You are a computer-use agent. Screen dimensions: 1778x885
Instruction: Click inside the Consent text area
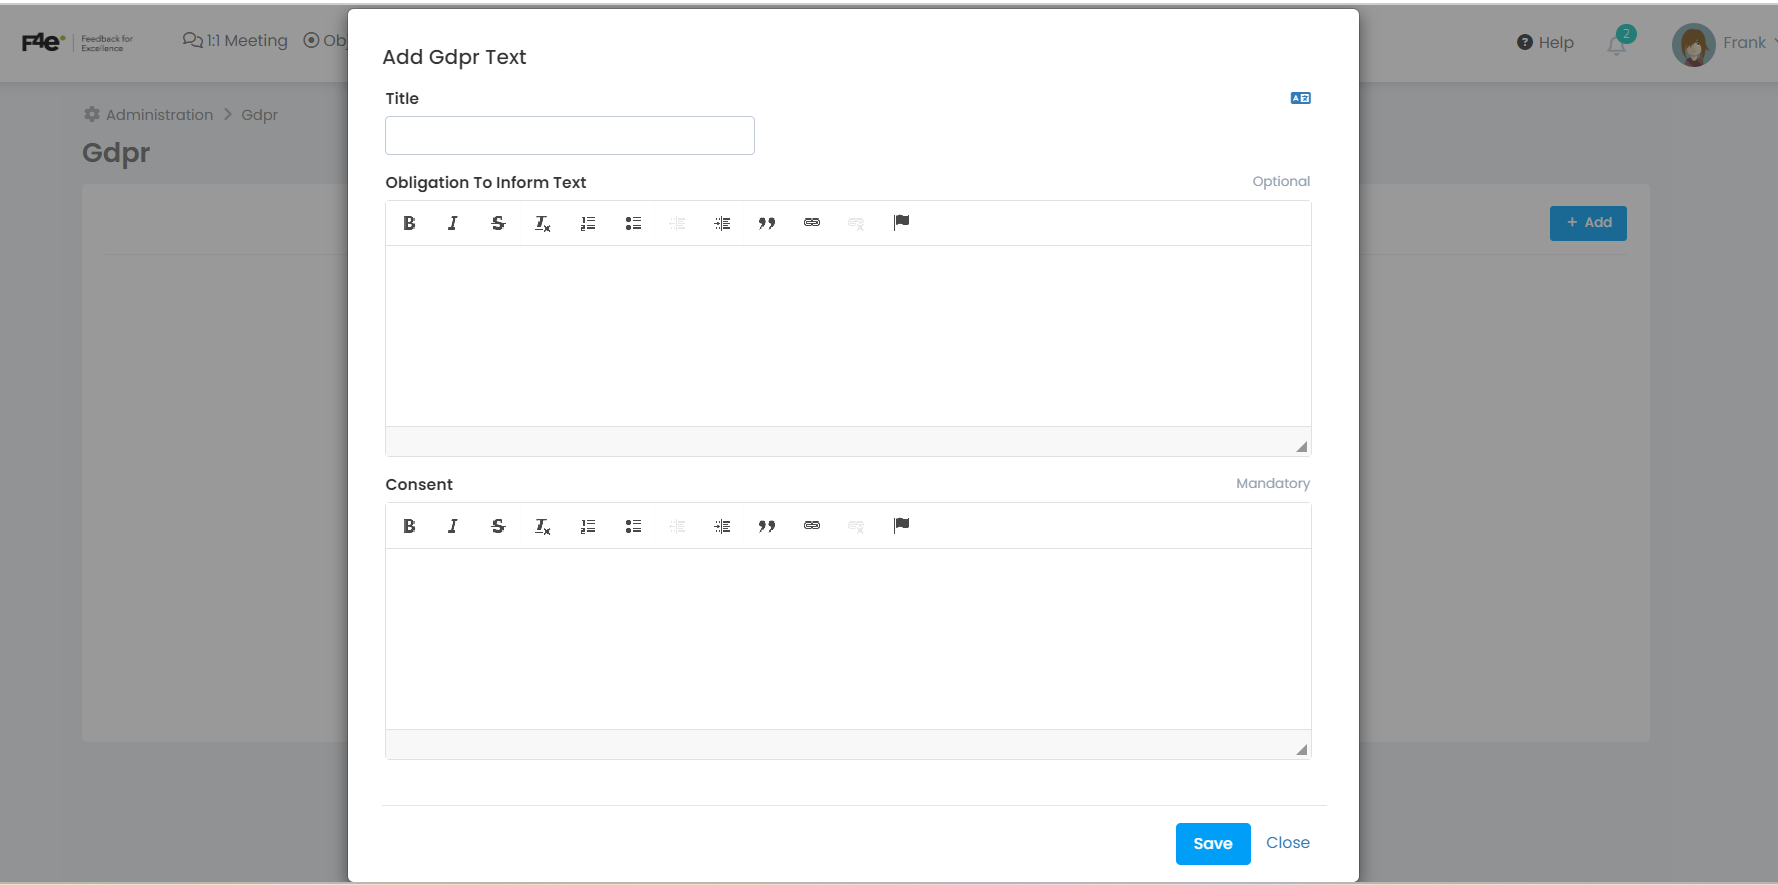point(848,638)
